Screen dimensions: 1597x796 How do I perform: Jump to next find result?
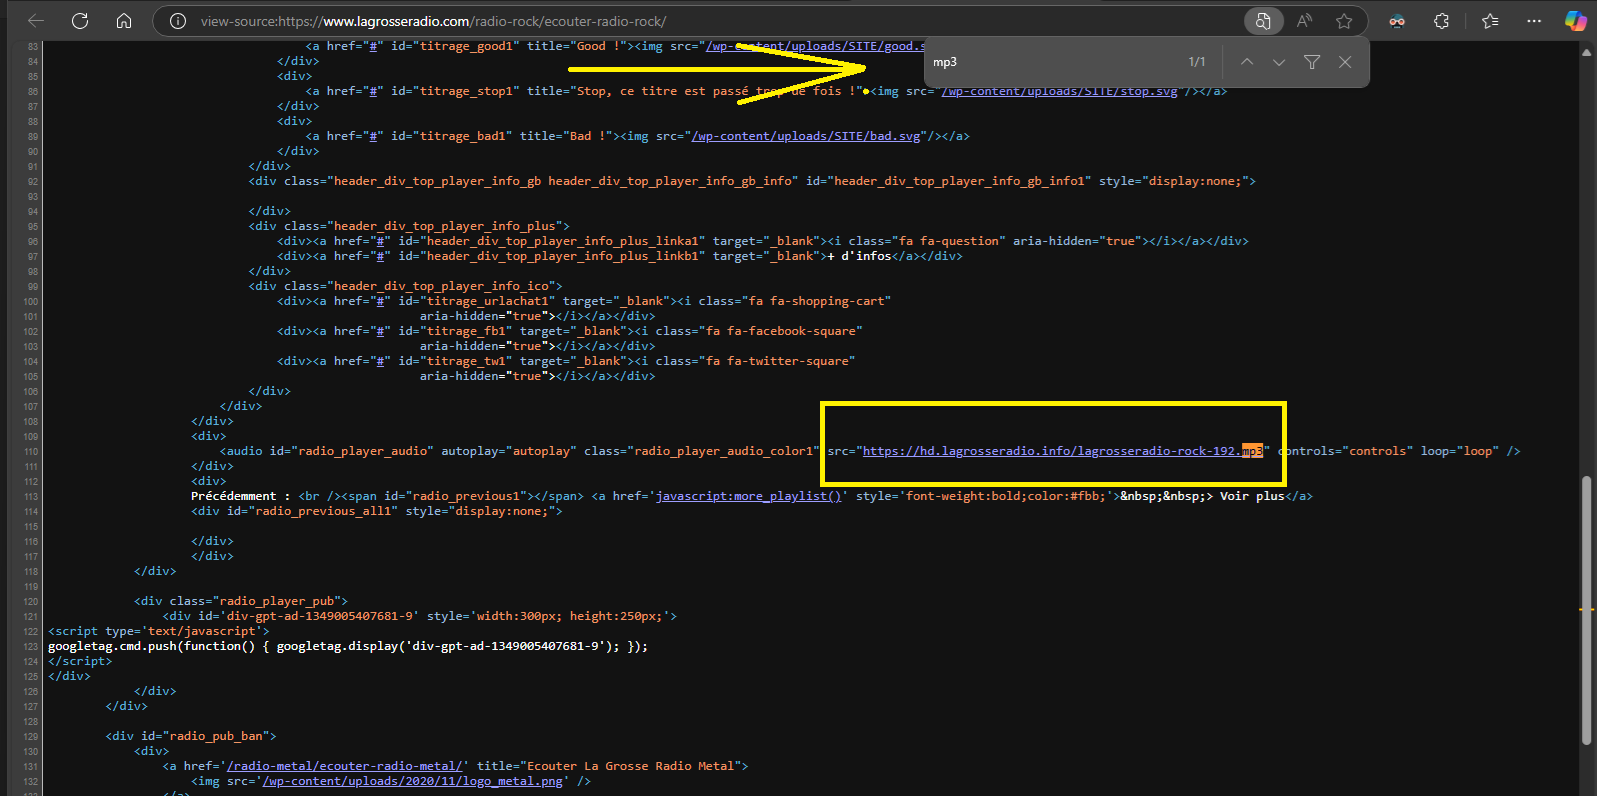(1279, 62)
